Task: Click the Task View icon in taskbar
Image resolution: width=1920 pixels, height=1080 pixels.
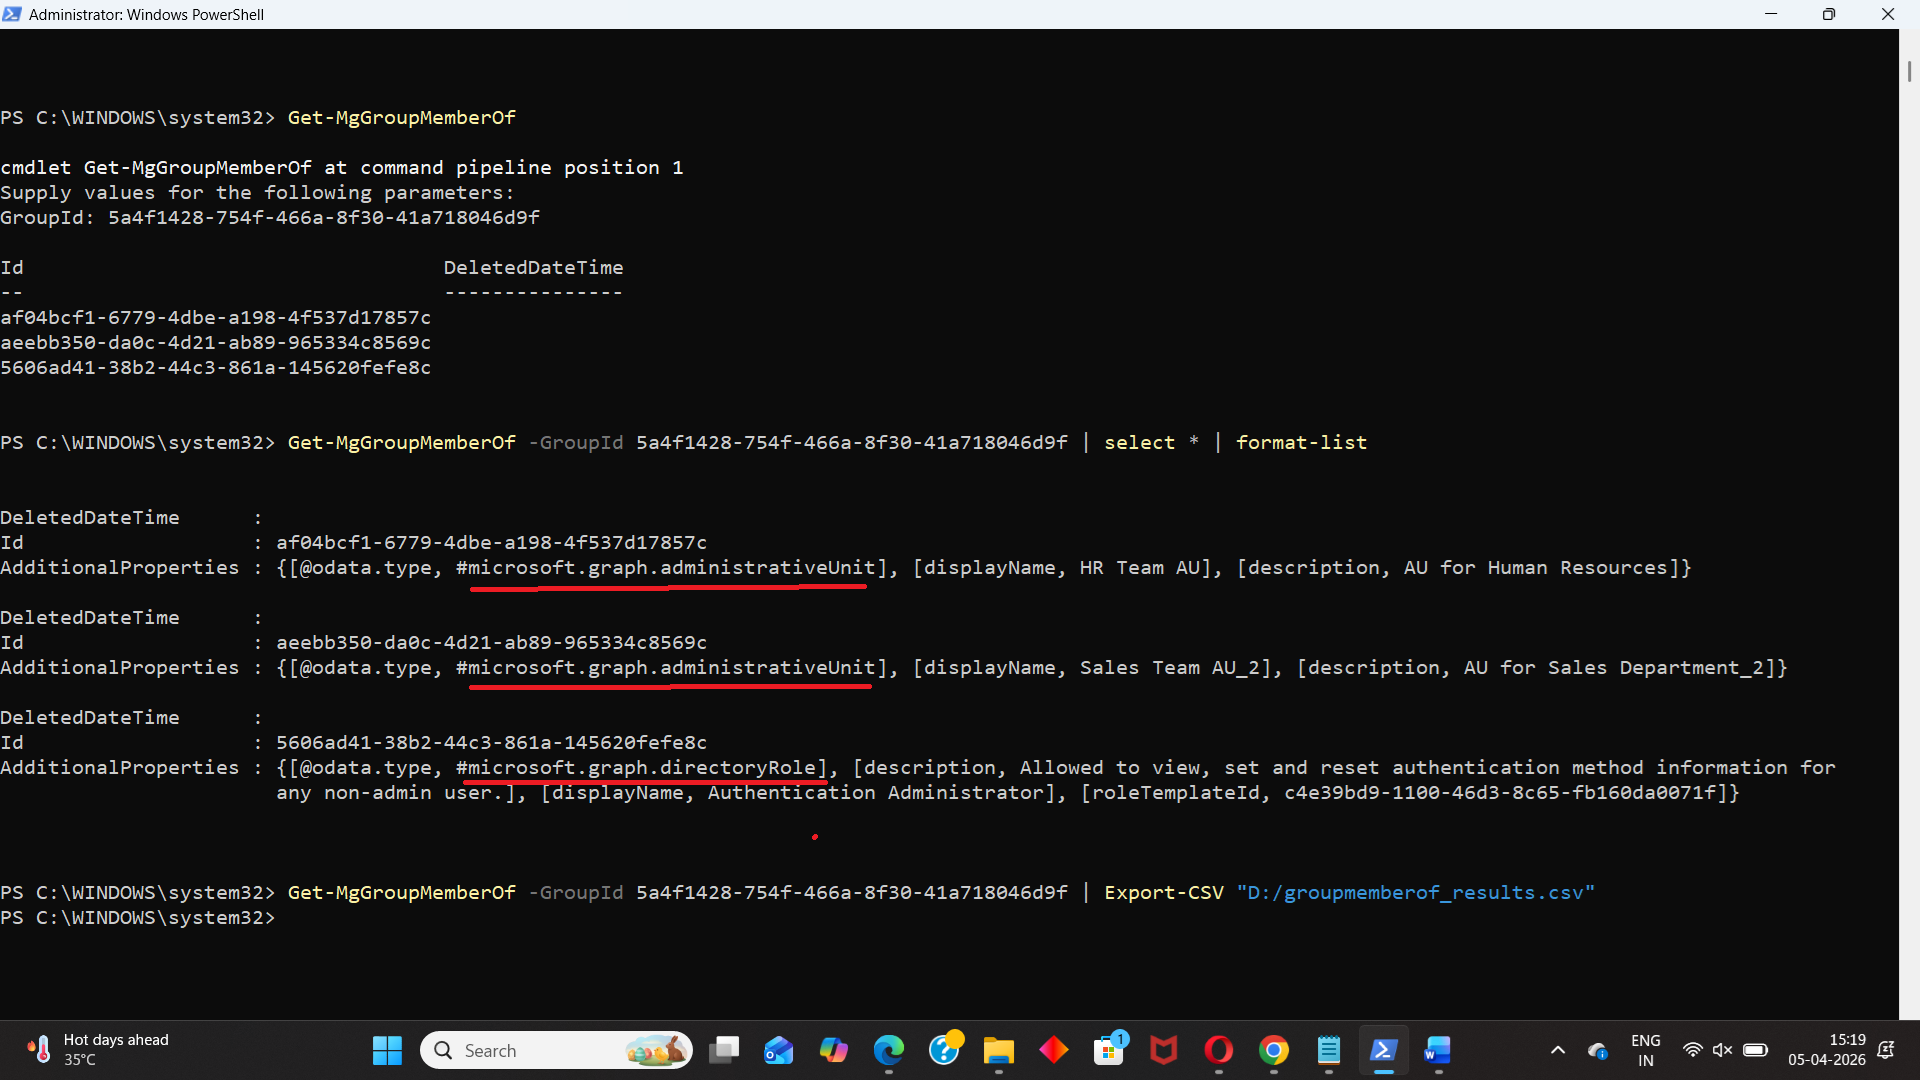Action: 724,1050
